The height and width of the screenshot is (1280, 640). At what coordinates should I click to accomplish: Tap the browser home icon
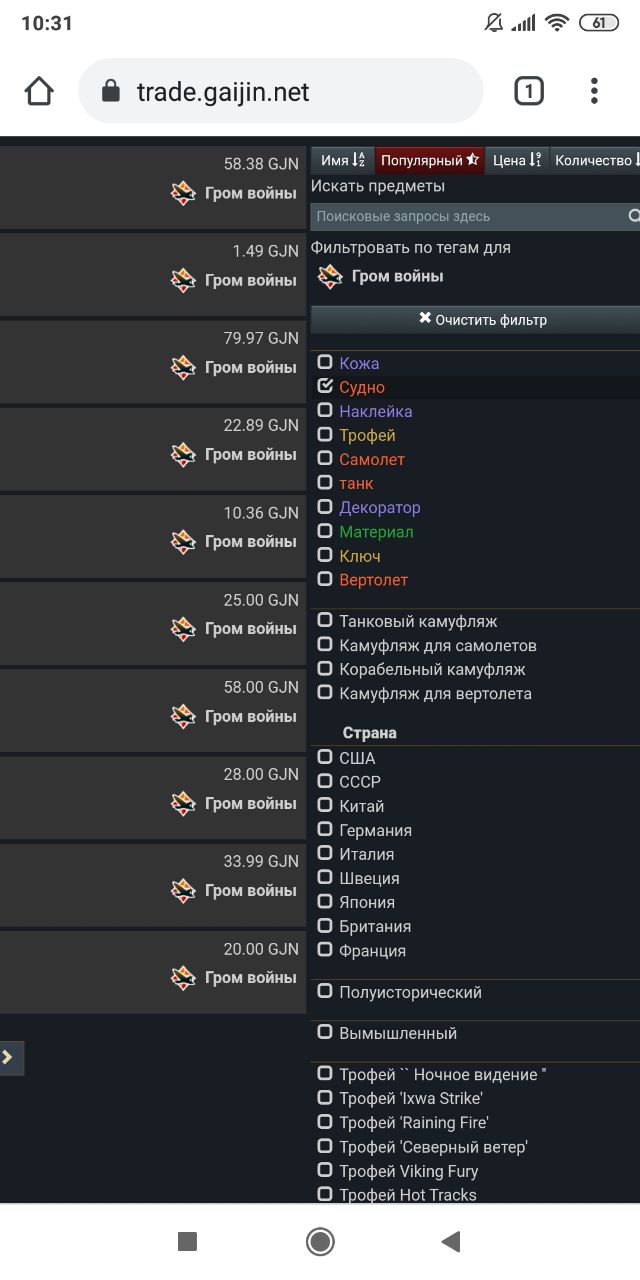coord(39,92)
